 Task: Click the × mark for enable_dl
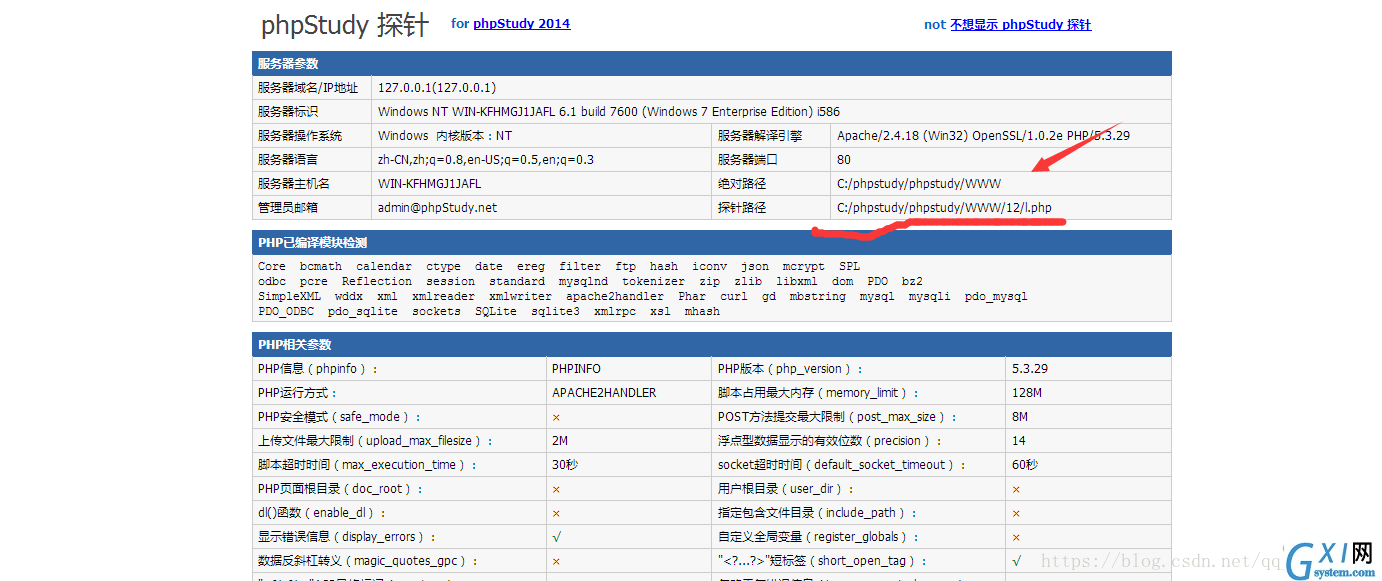556,513
